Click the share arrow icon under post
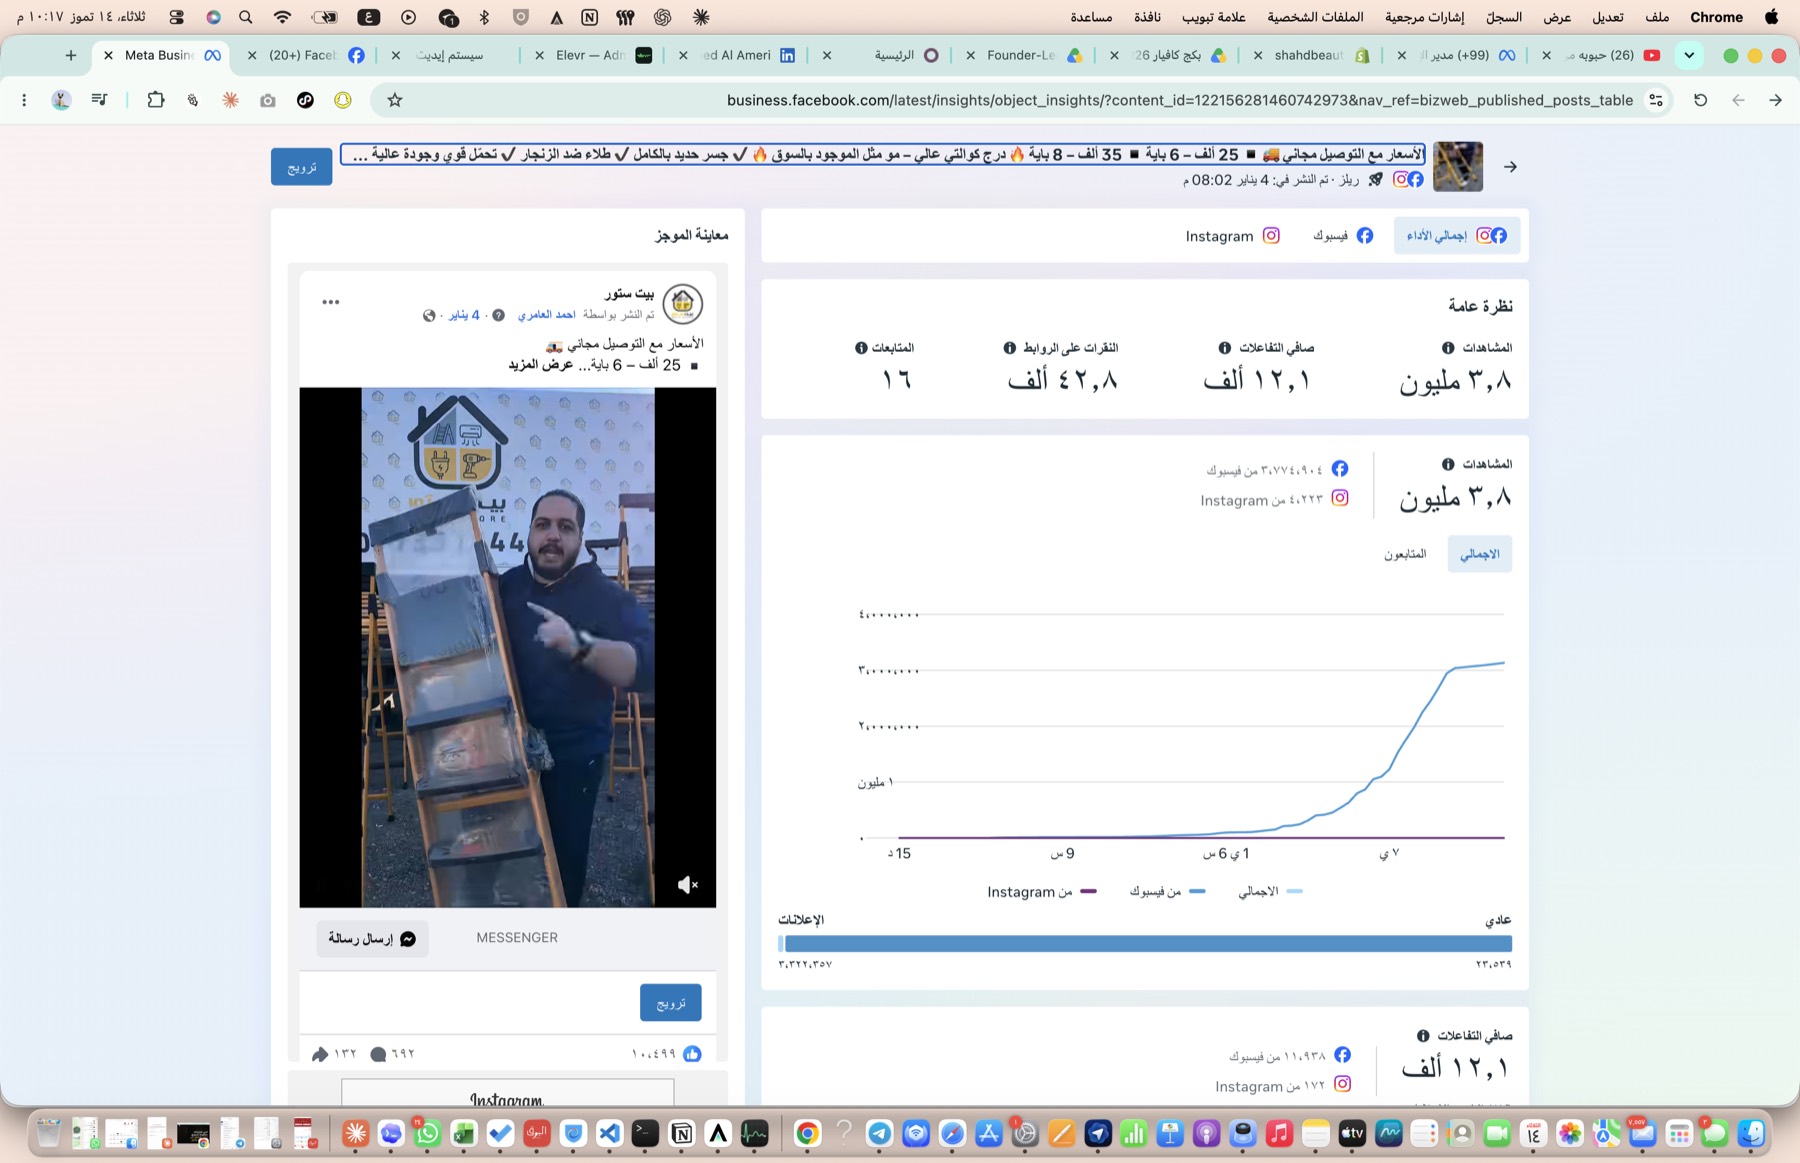Image resolution: width=1800 pixels, height=1163 pixels. pos(320,1054)
